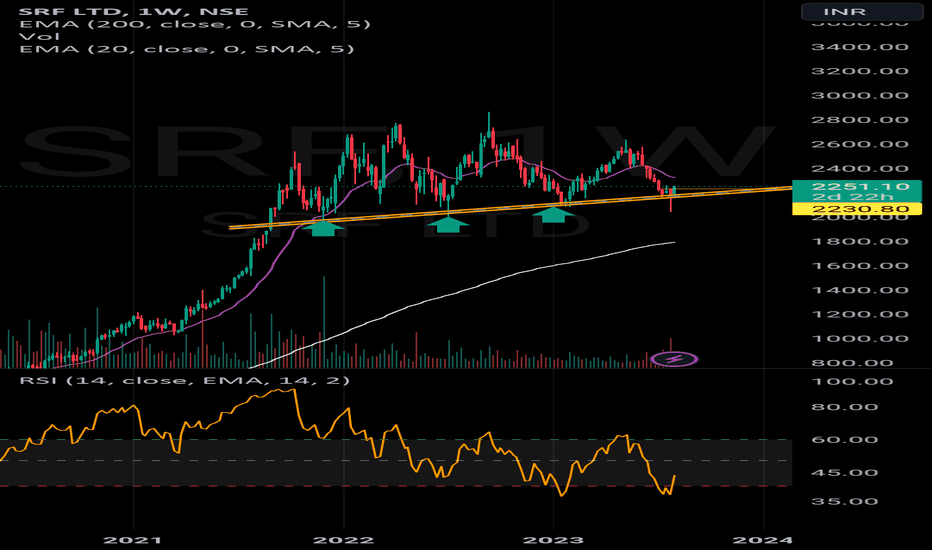The width and height of the screenshot is (932, 550).
Task: Click the 2022 label on time axis
Action: 344,540
